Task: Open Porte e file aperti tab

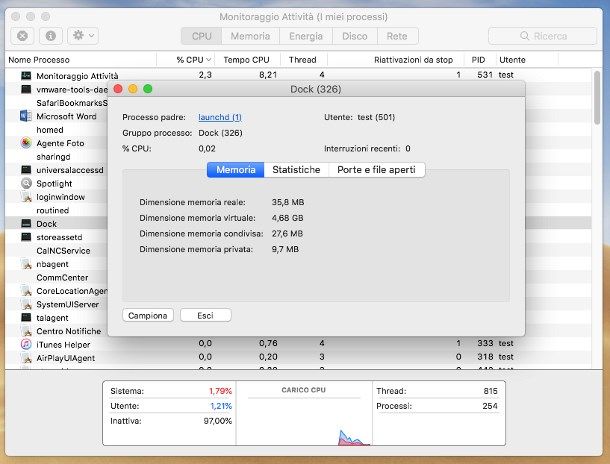Action: click(x=377, y=170)
